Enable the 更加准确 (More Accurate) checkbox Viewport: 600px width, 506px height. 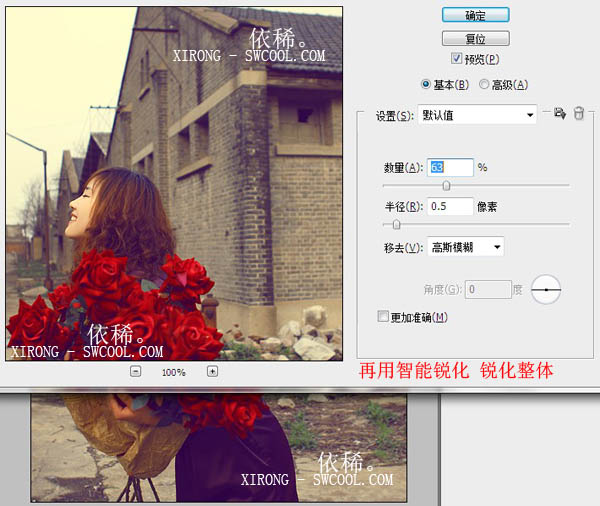tap(383, 317)
